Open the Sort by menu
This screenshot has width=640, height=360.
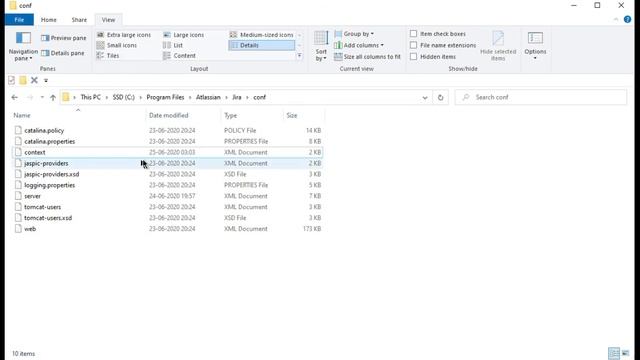[321, 46]
